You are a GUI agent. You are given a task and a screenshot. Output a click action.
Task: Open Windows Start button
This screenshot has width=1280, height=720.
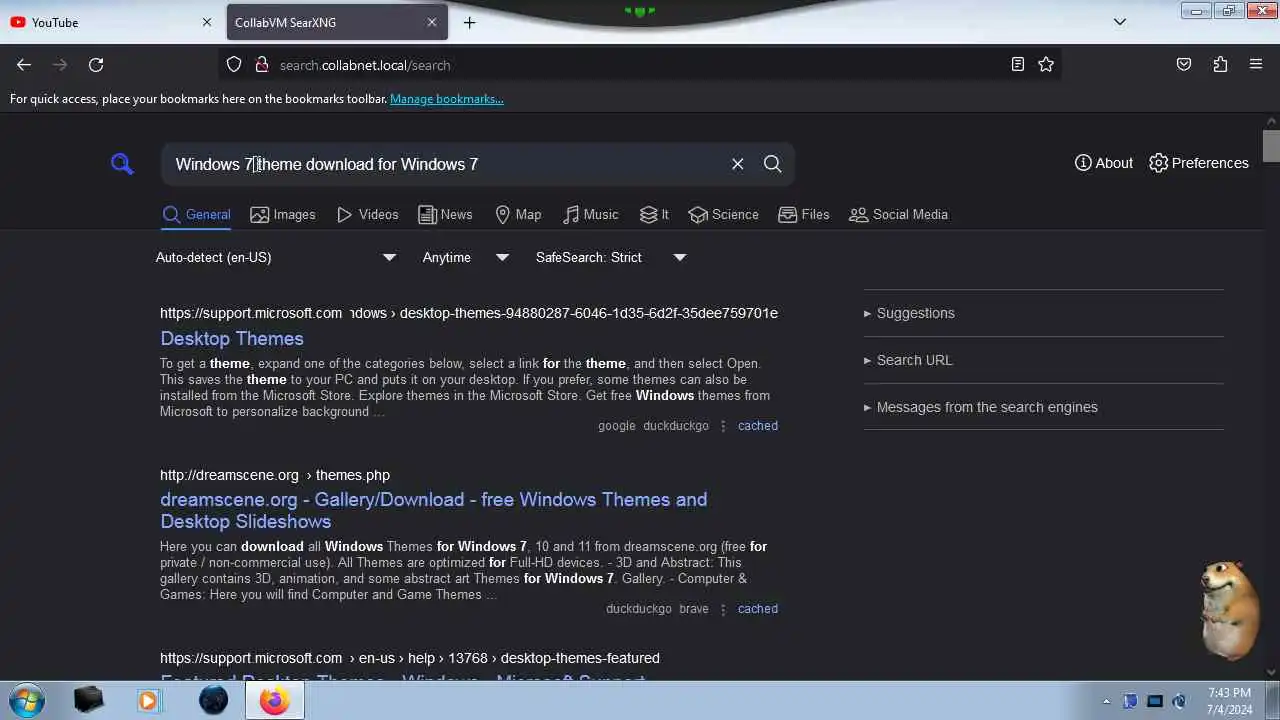point(27,700)
